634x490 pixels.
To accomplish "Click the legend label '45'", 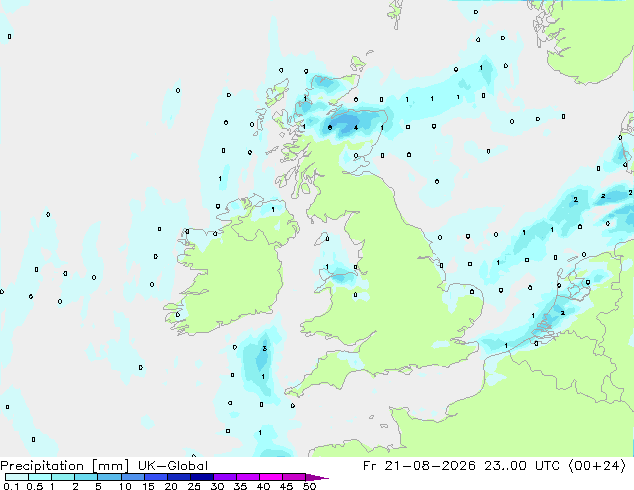I will [286, 486].
